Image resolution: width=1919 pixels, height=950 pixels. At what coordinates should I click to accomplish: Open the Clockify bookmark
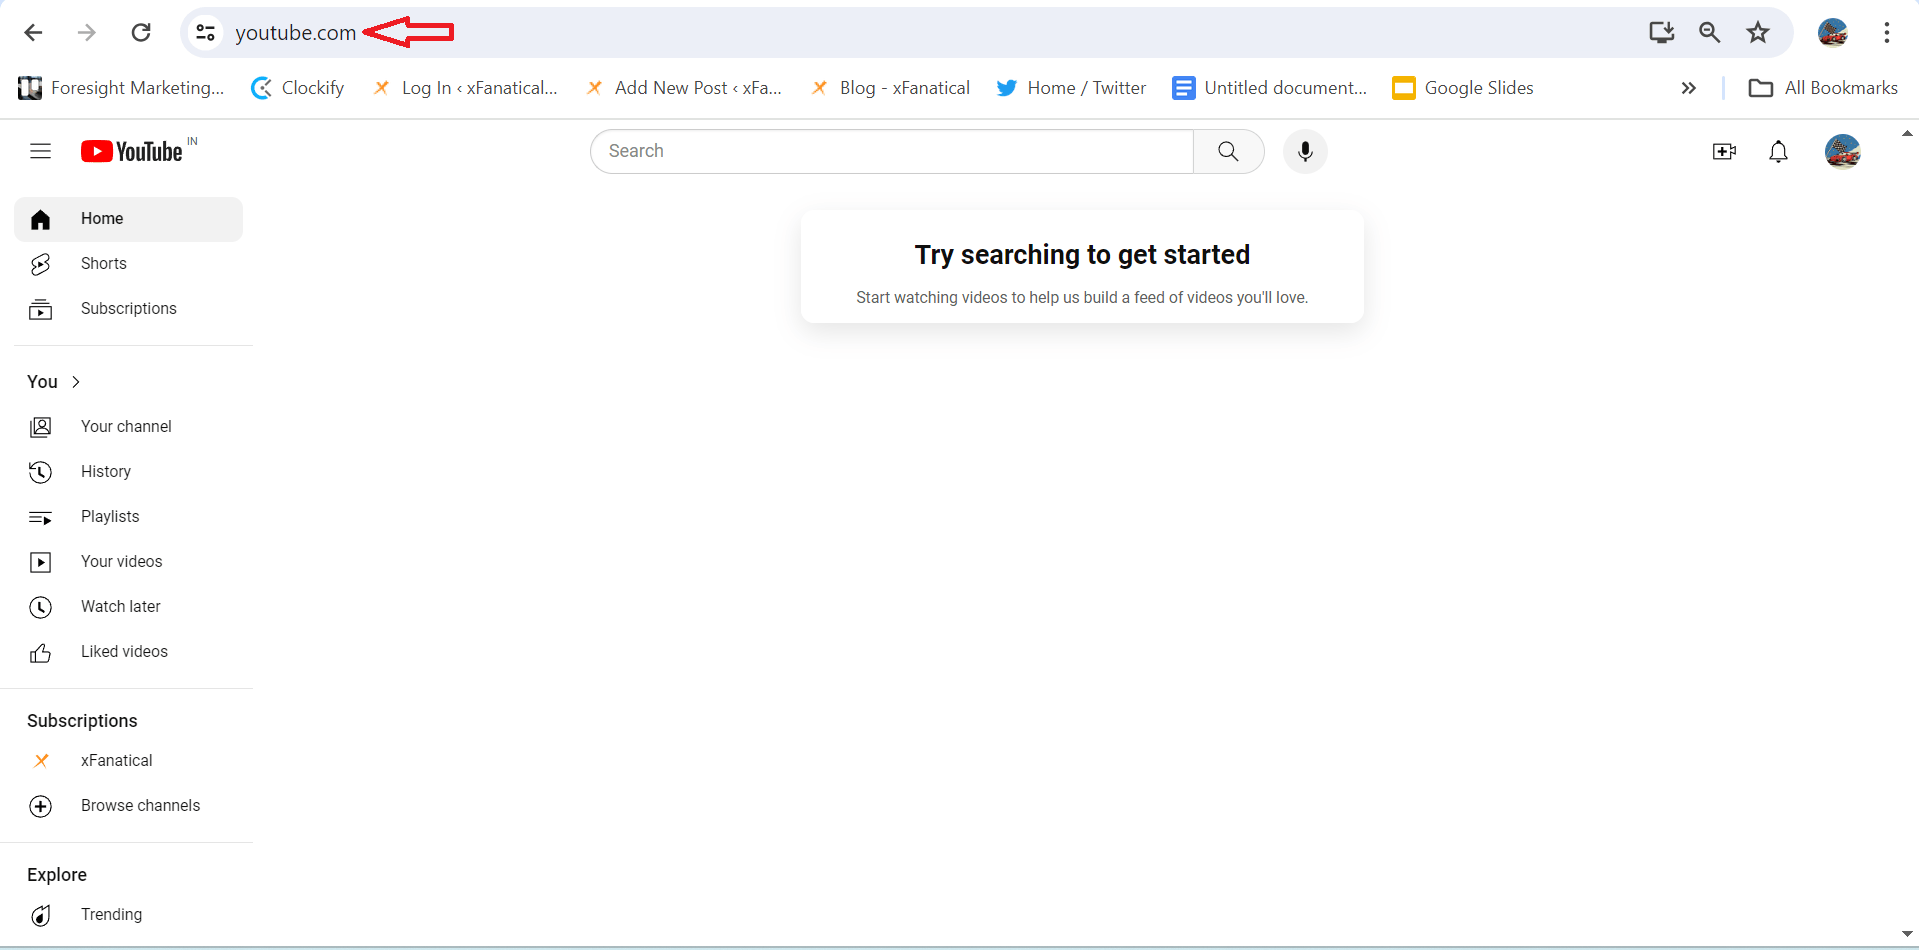(x=298, y=88)
